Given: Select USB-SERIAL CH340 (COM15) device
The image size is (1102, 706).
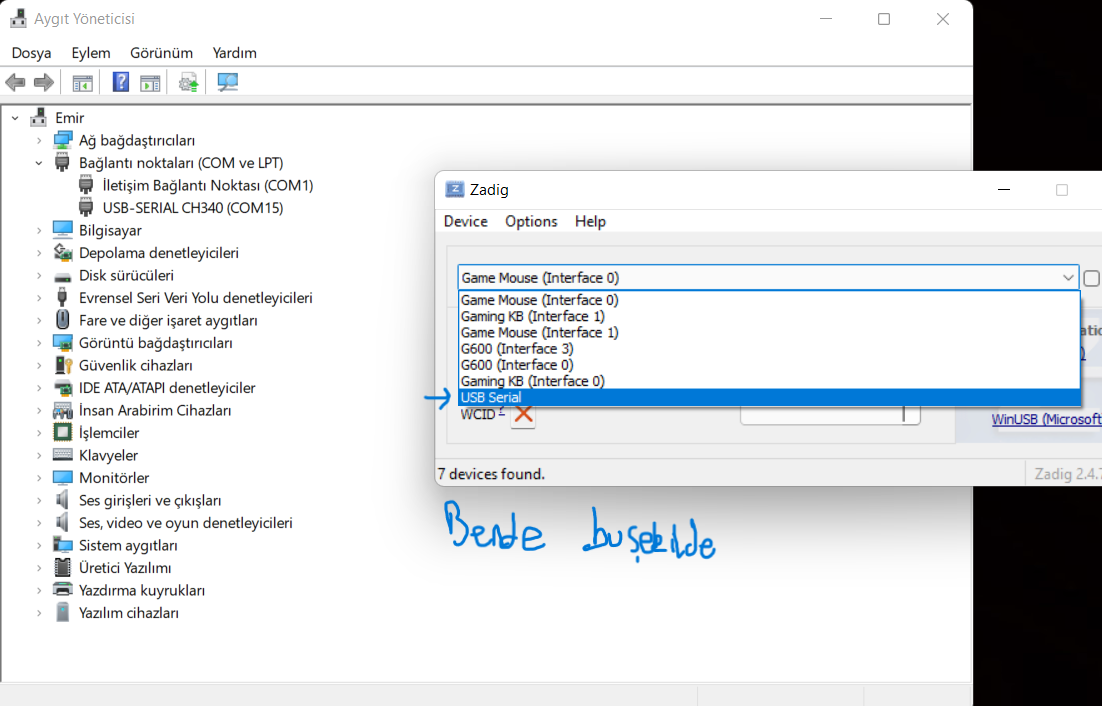Looking at the screenshot, I should (x=192, y=208).
